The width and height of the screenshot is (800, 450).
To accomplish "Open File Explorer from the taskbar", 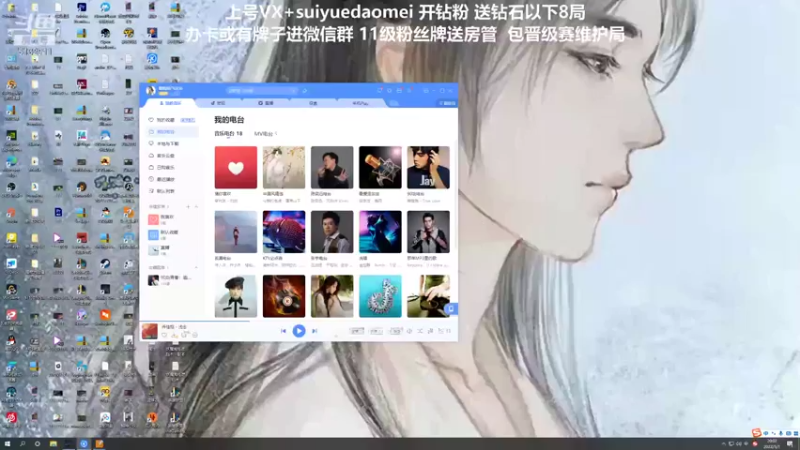I will pyautogui.click(x=53, y=444).
